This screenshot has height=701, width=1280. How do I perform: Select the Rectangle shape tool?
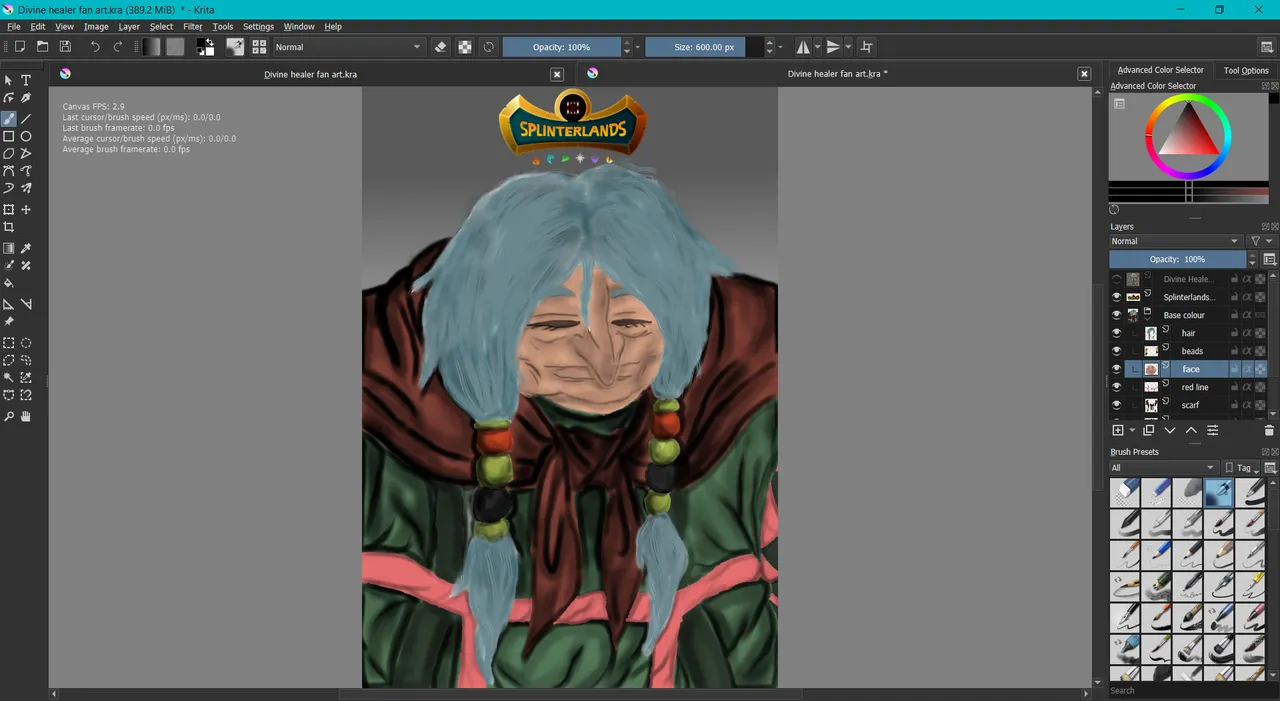(x=9, y=136)
